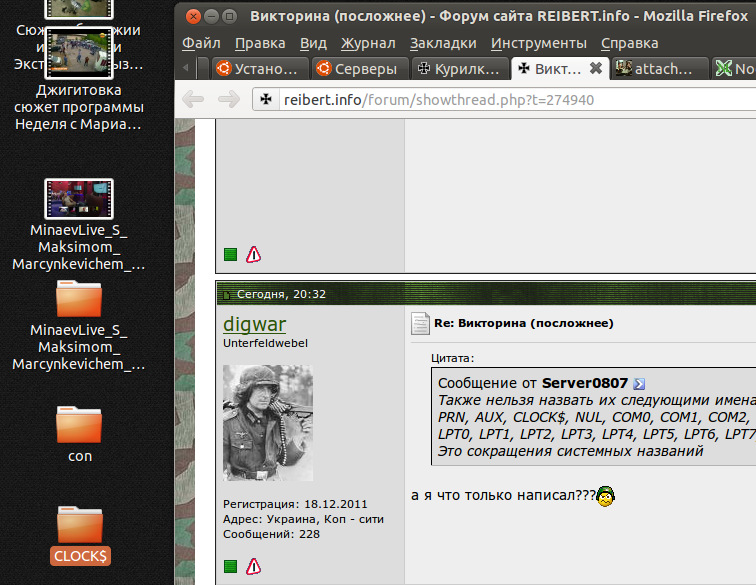The width and height of the screenshot is (756, 585).
Task: Go back to previous page
Action: (x=193, y=99)
